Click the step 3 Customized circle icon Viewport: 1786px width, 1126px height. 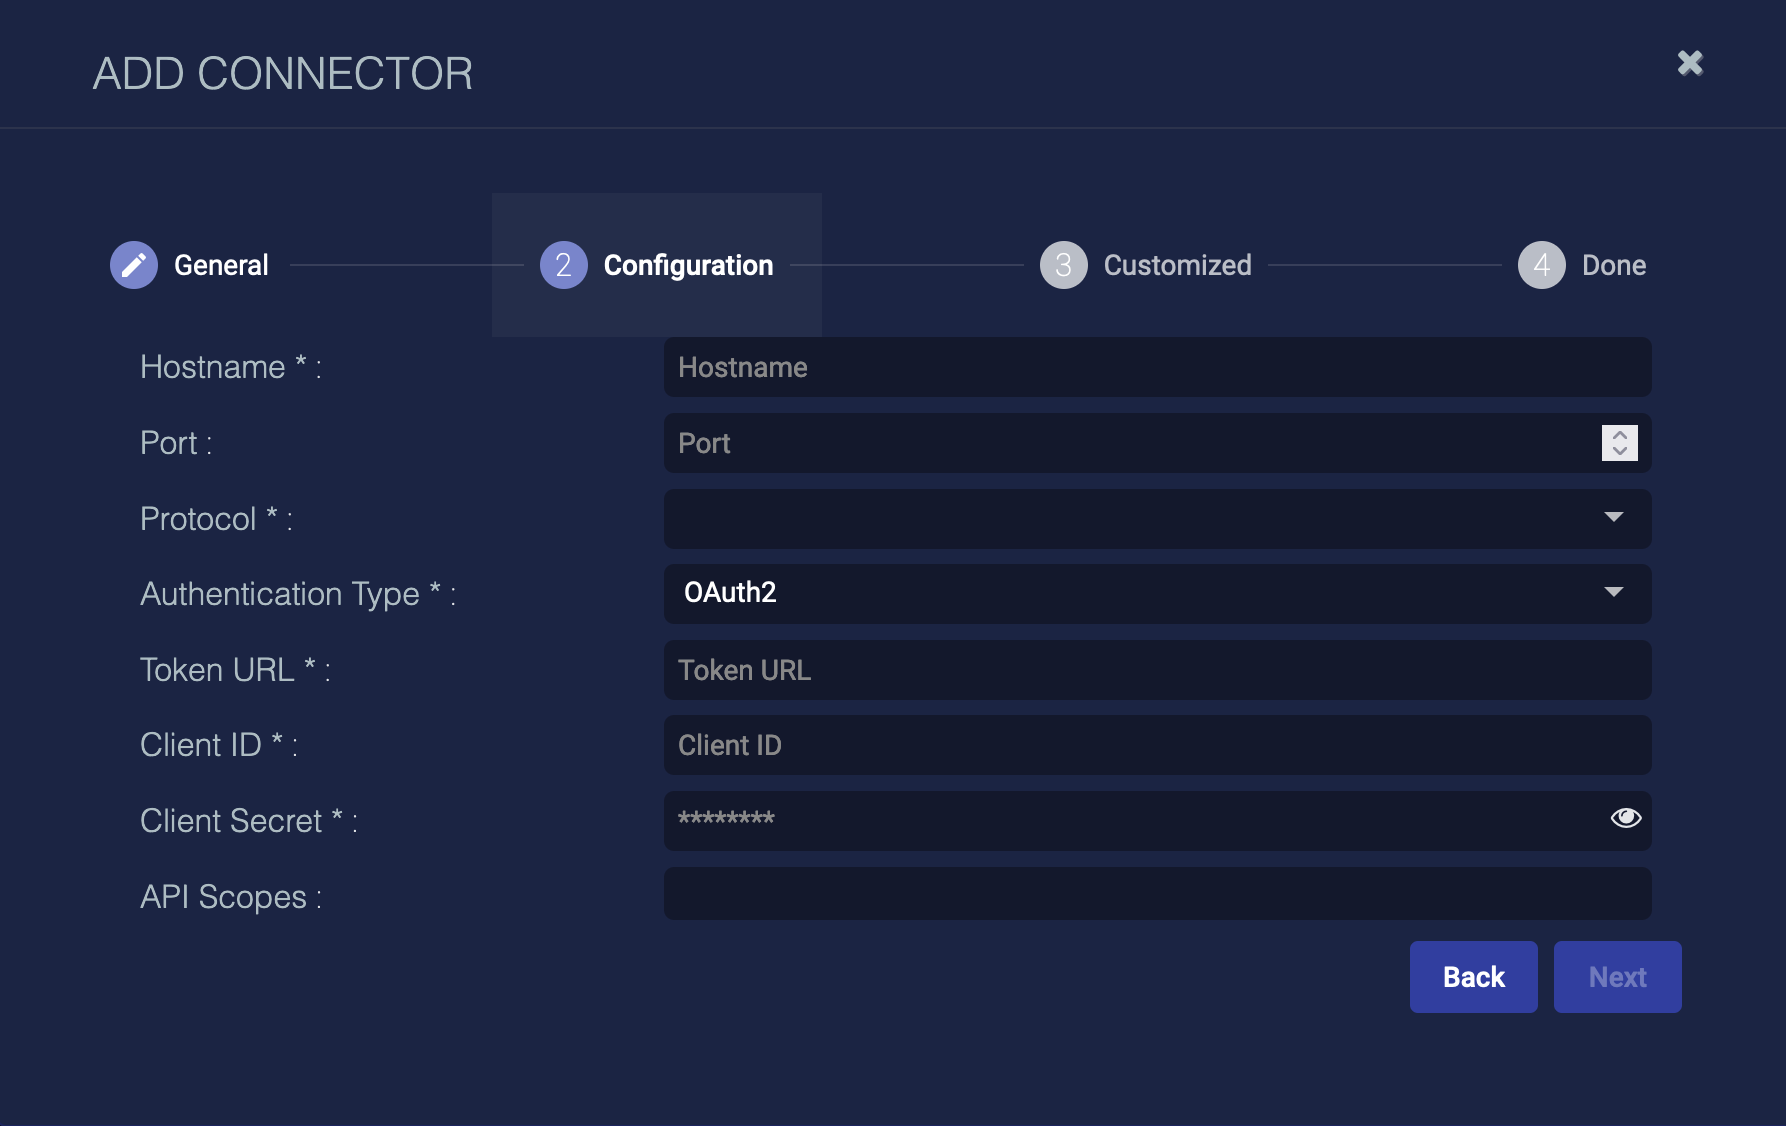1063,265
